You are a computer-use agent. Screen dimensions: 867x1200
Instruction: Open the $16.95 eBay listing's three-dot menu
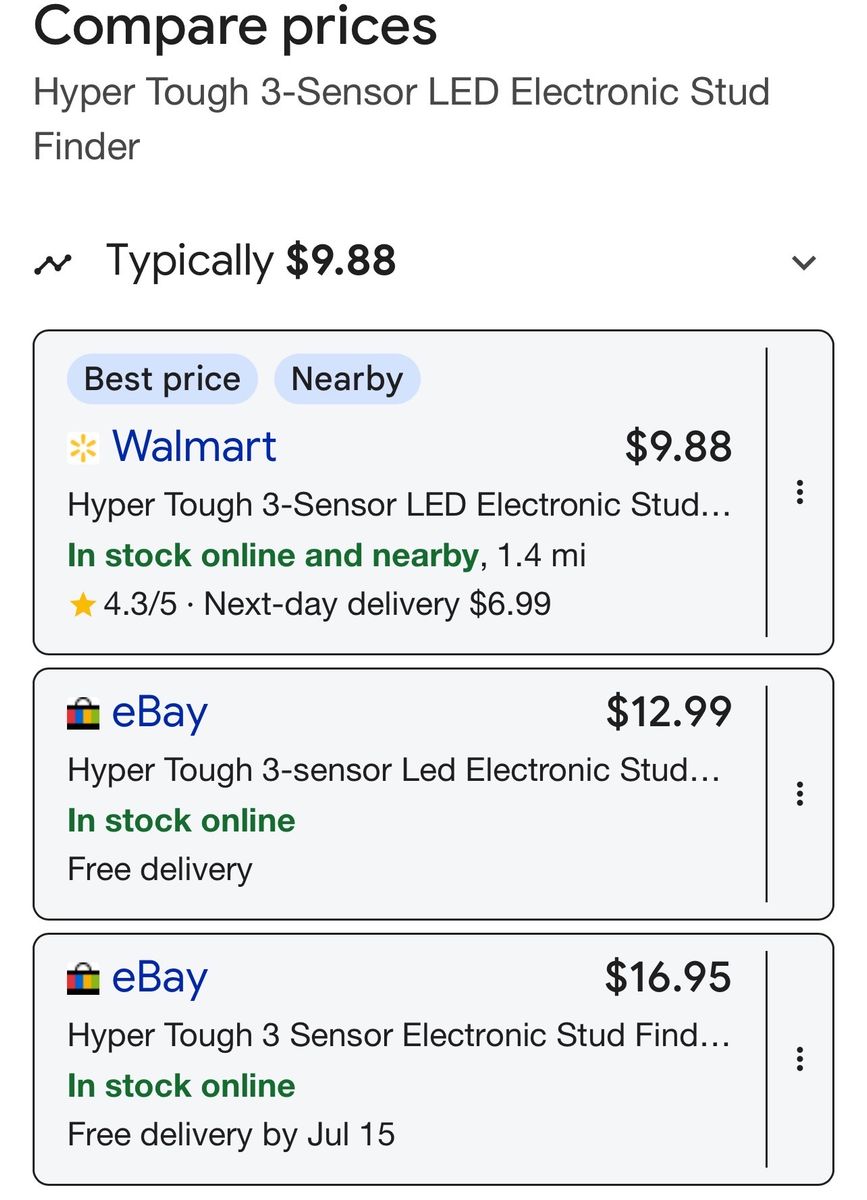point(799,1059)
